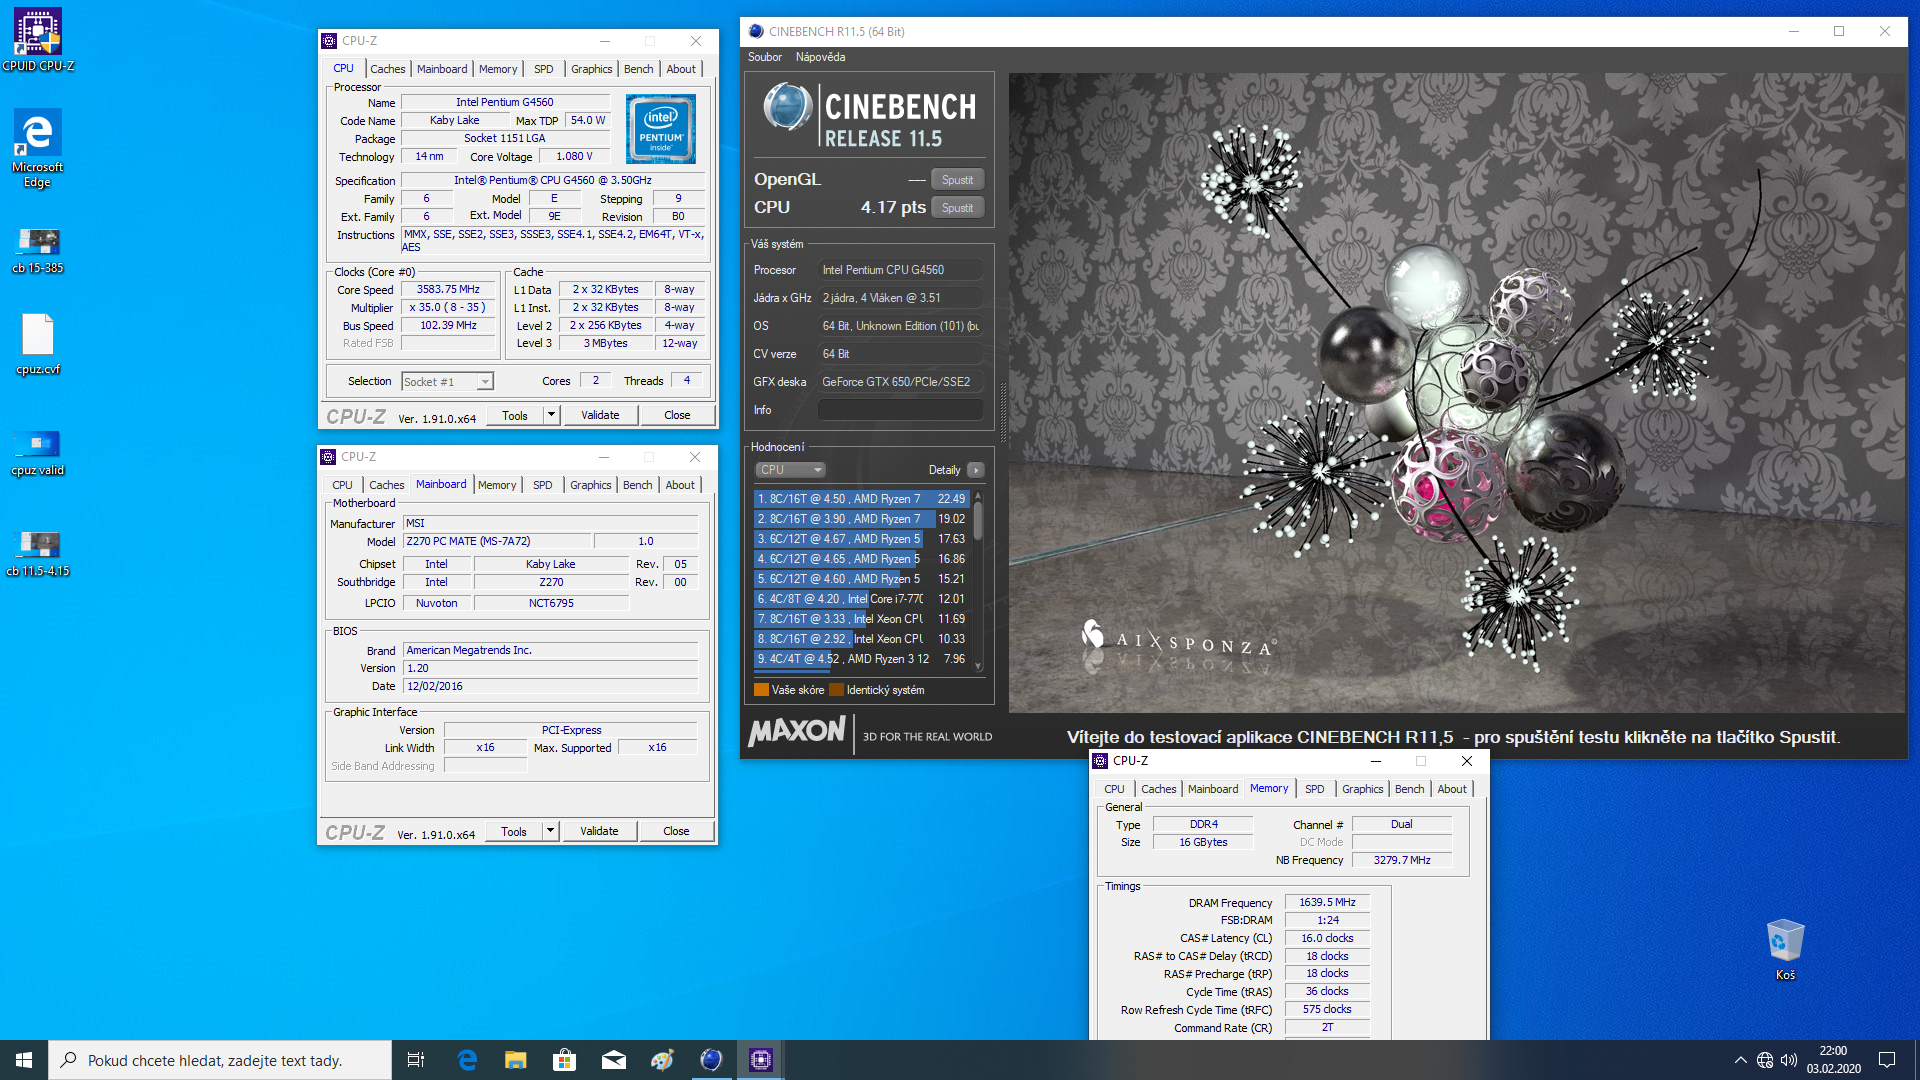
Task: Click the brown Identický systém legend swatch
Action: [x=836, y=690]
